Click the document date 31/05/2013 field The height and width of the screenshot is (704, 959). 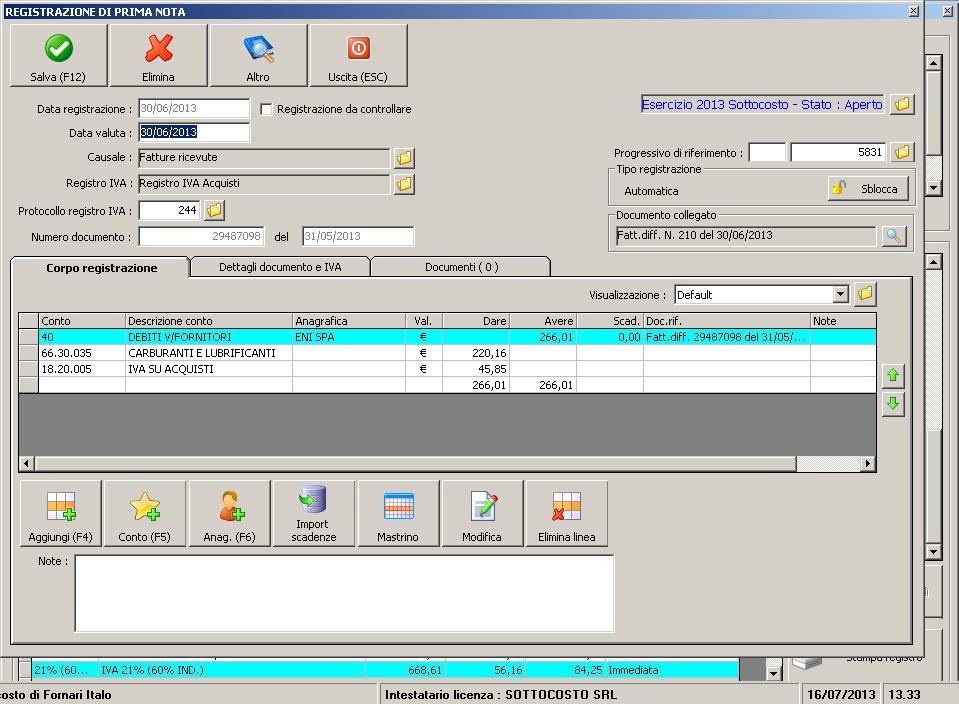[x=358, y=236]
